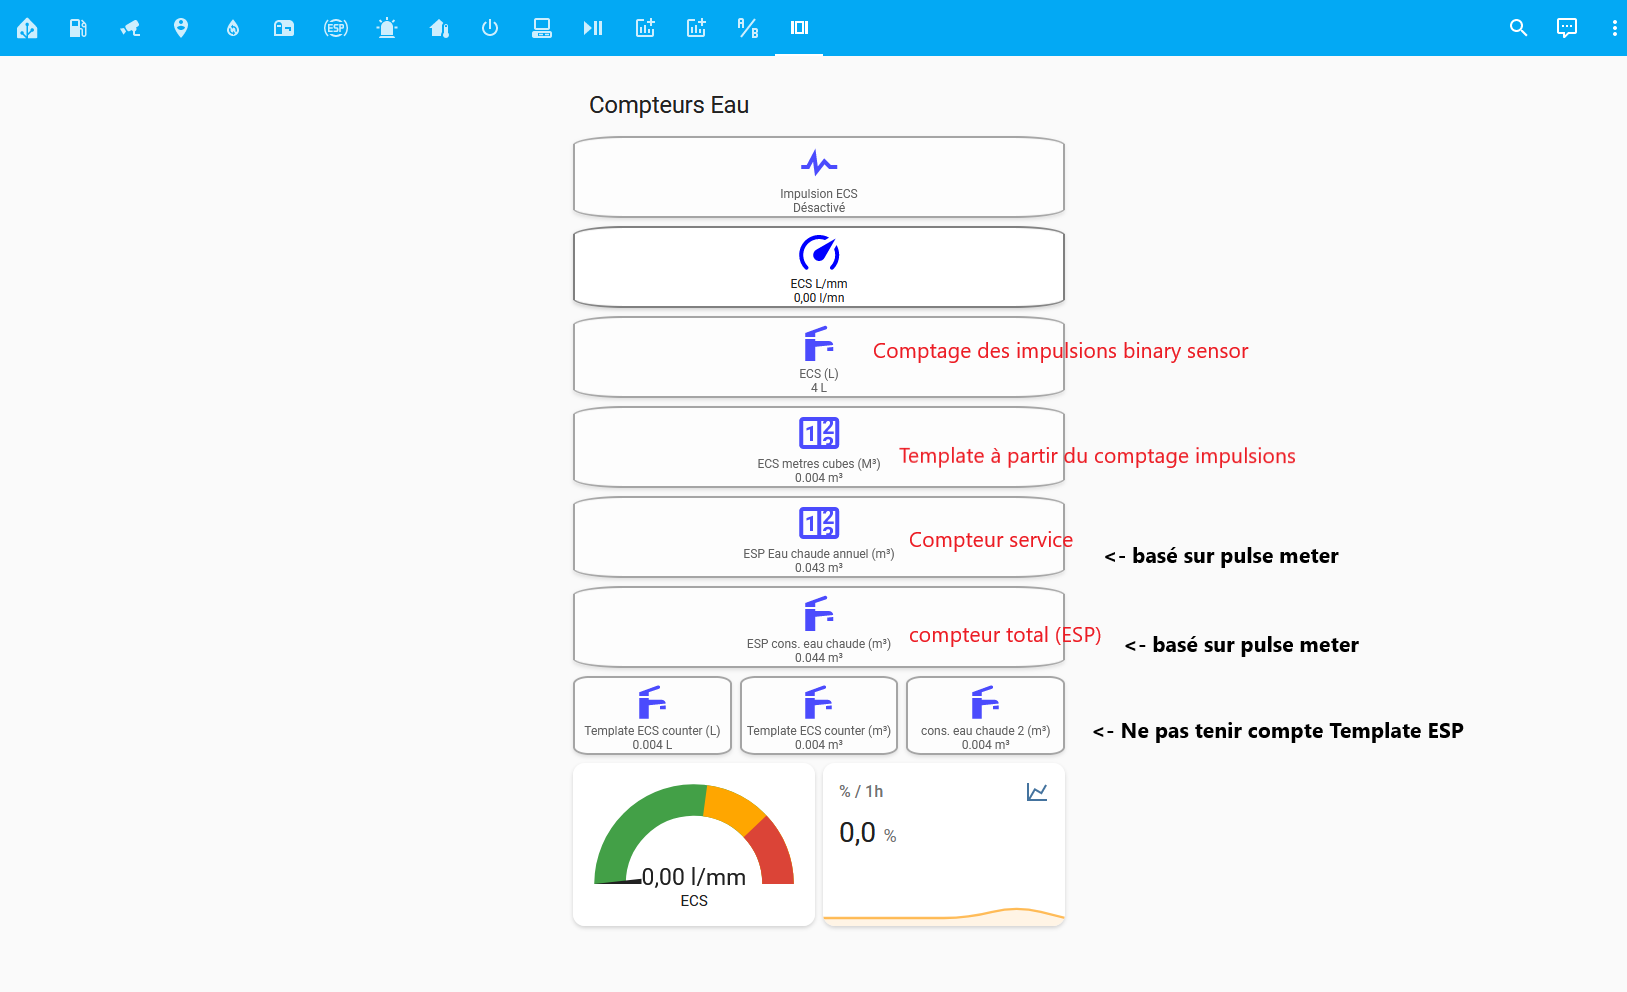The image size is (1627, 992).
Task: Open the second chart-plus tab
Action: 696,28
